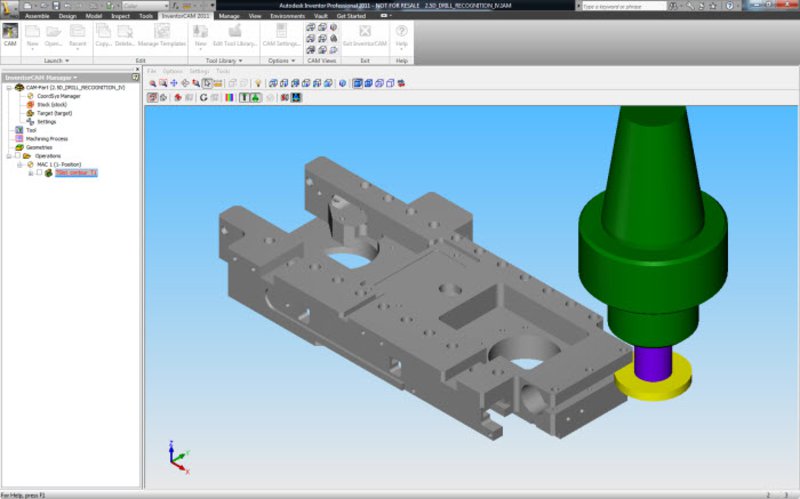Click the rainbow color bars simulation icon
800x499 pixels.
tap(230, 98)
